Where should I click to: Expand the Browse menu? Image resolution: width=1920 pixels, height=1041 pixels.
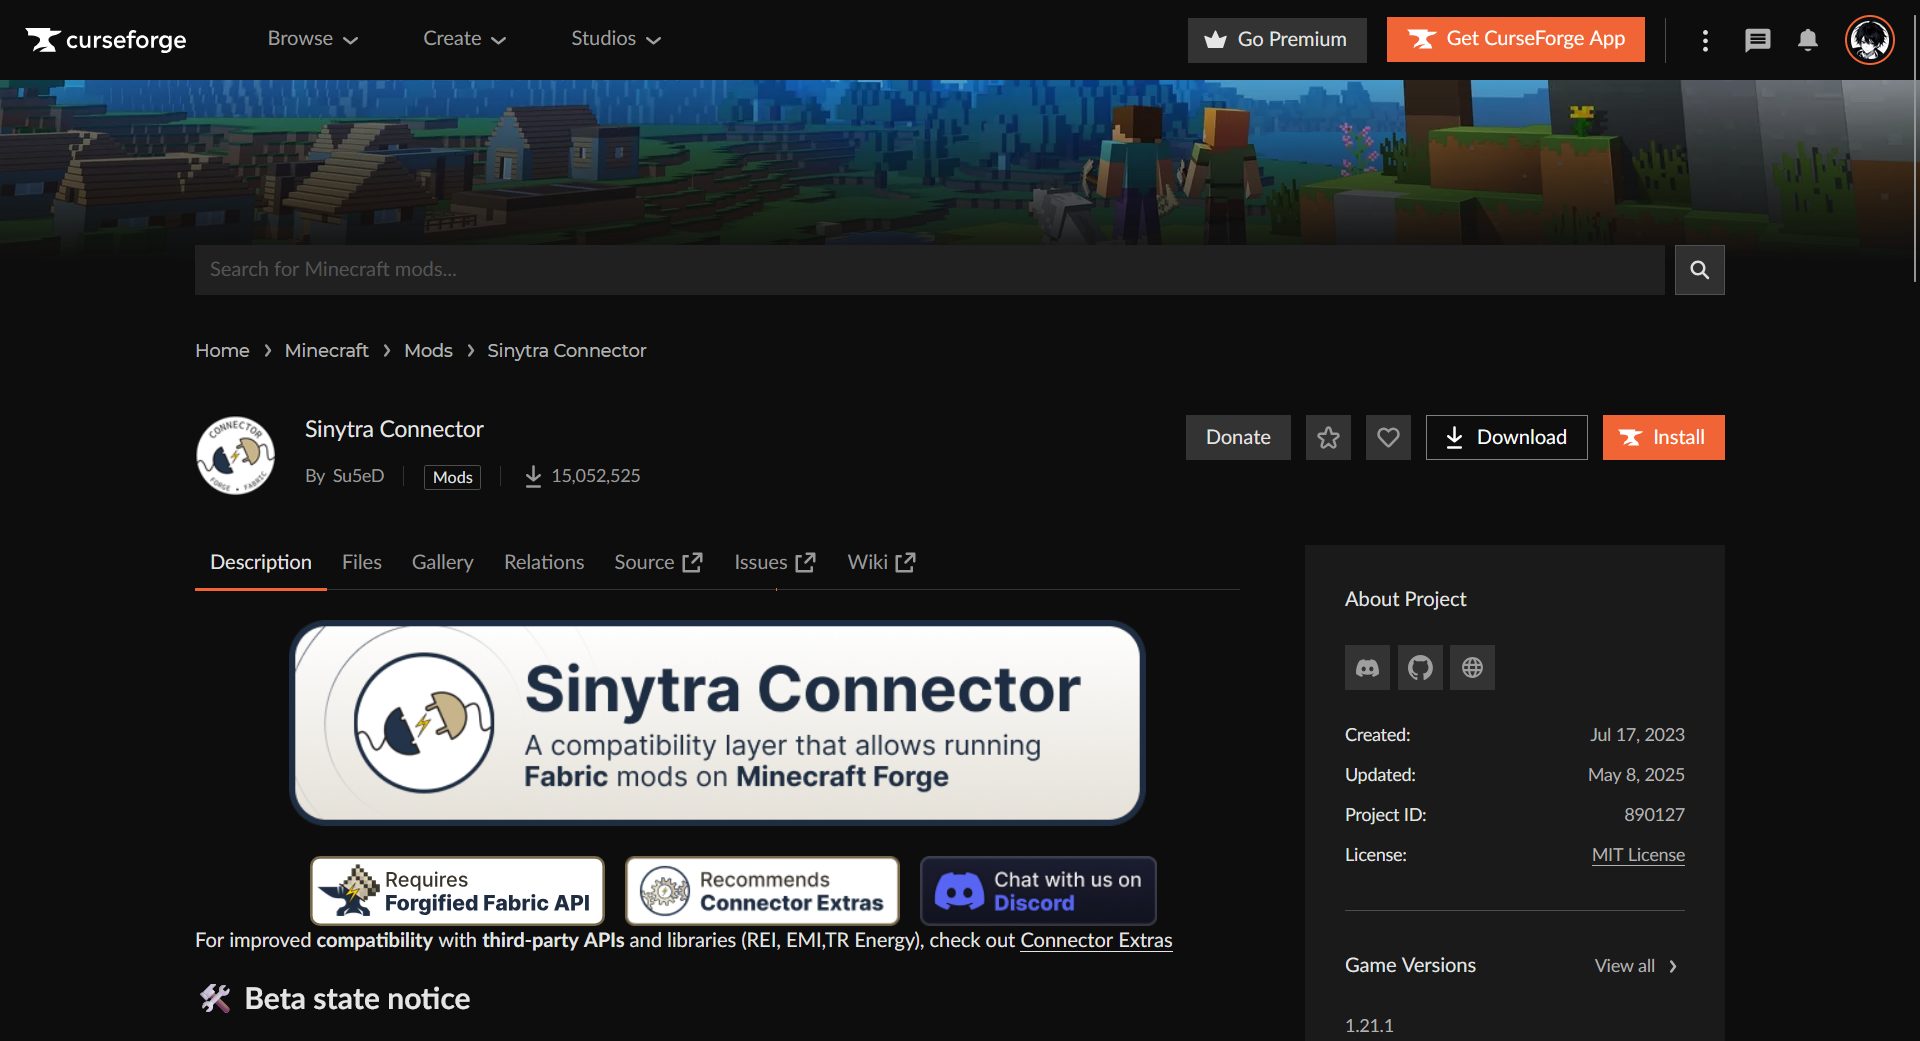coord(312,39)
